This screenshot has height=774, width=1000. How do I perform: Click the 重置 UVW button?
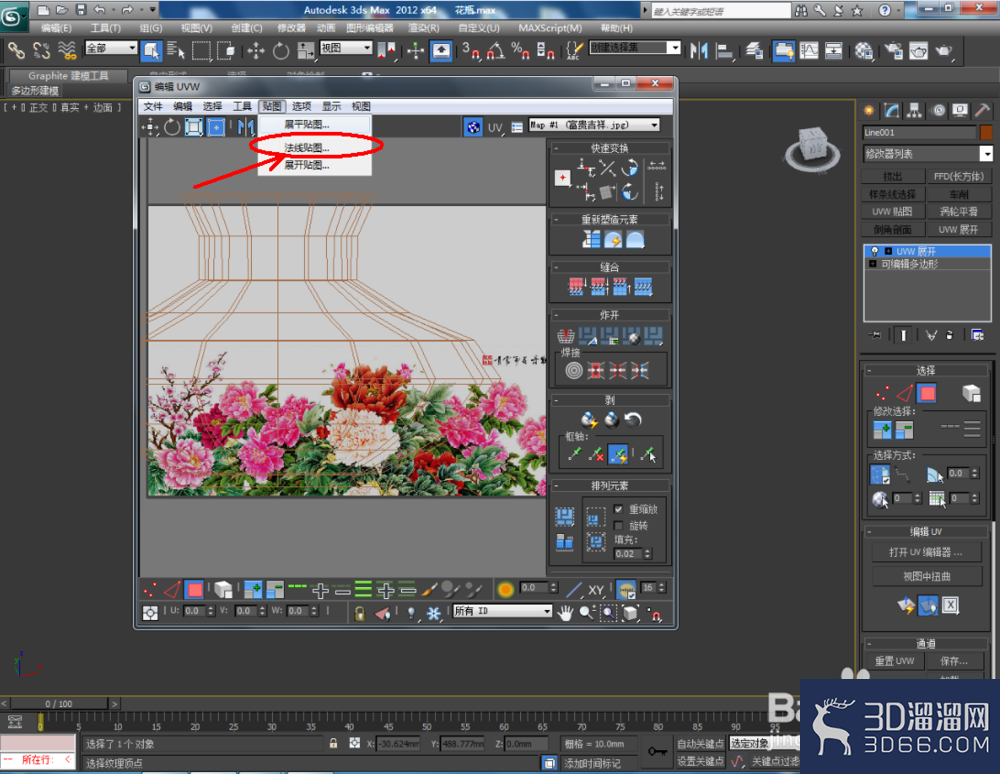[894, 661]
